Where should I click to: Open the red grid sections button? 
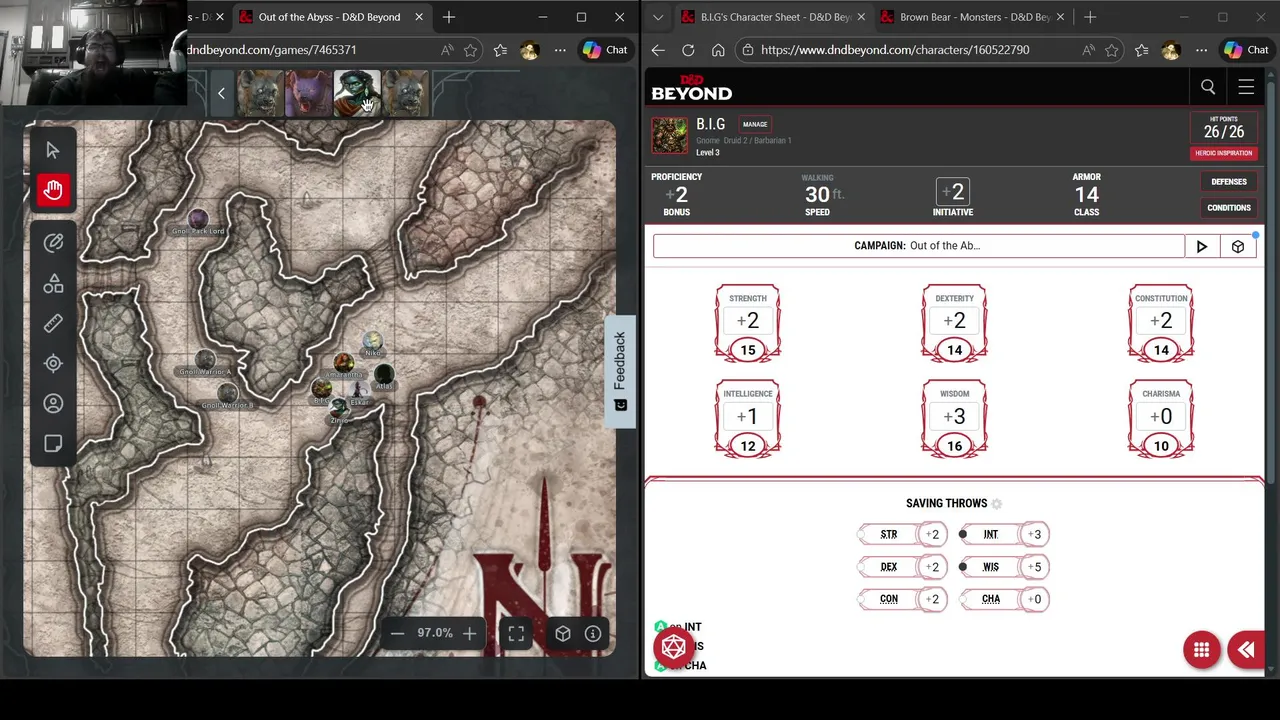[1202, 650]
